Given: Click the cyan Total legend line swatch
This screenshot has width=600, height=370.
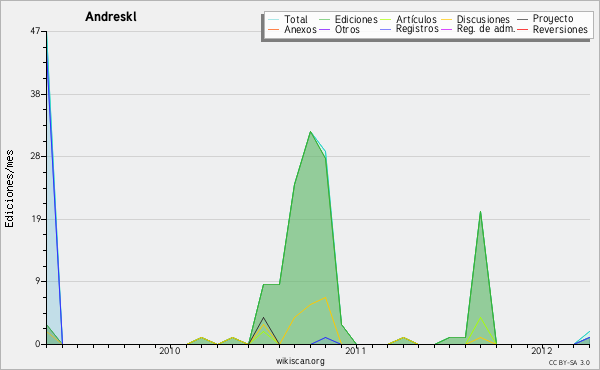Looking at the screenshot, I should point(274,19).
